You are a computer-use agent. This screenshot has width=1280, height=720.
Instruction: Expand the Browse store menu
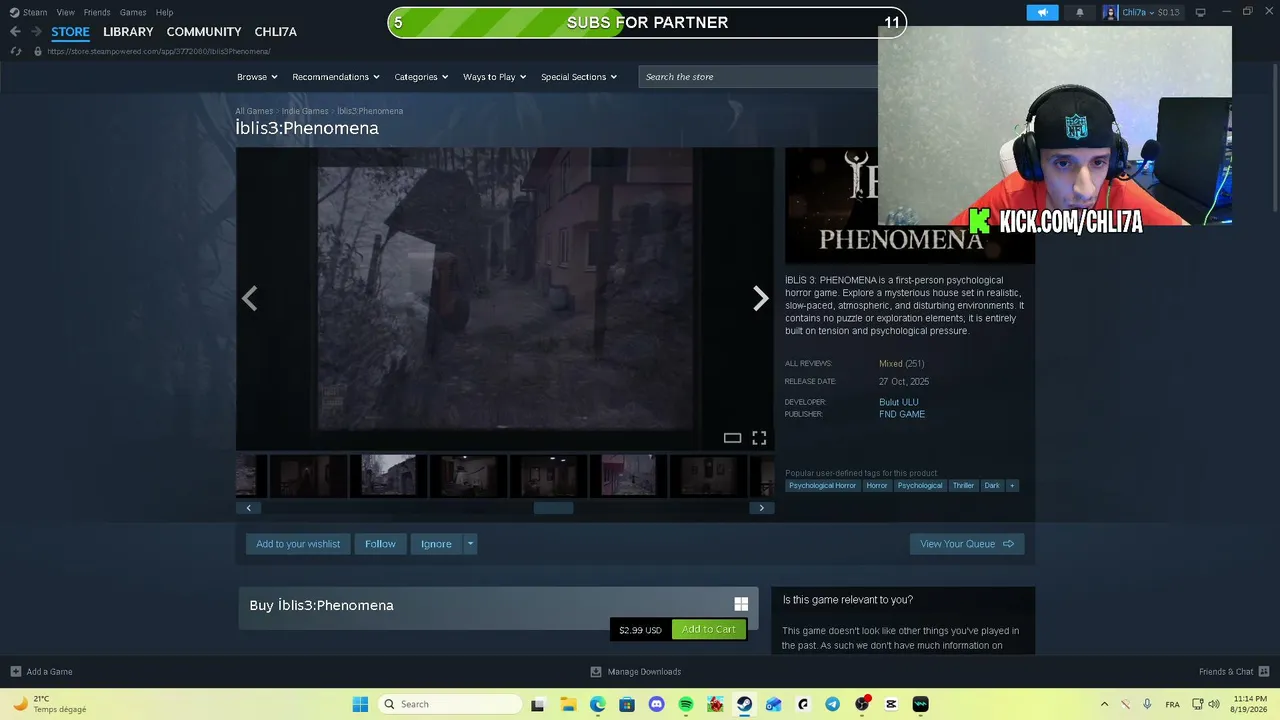coord(258,77)
